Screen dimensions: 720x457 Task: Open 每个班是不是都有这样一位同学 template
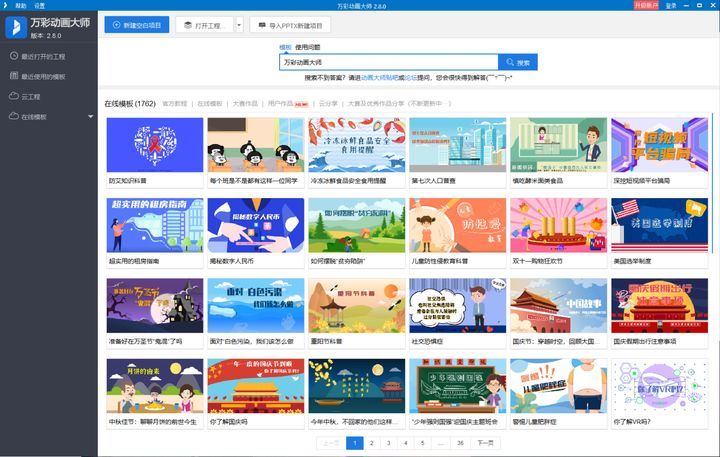[256, 145]
